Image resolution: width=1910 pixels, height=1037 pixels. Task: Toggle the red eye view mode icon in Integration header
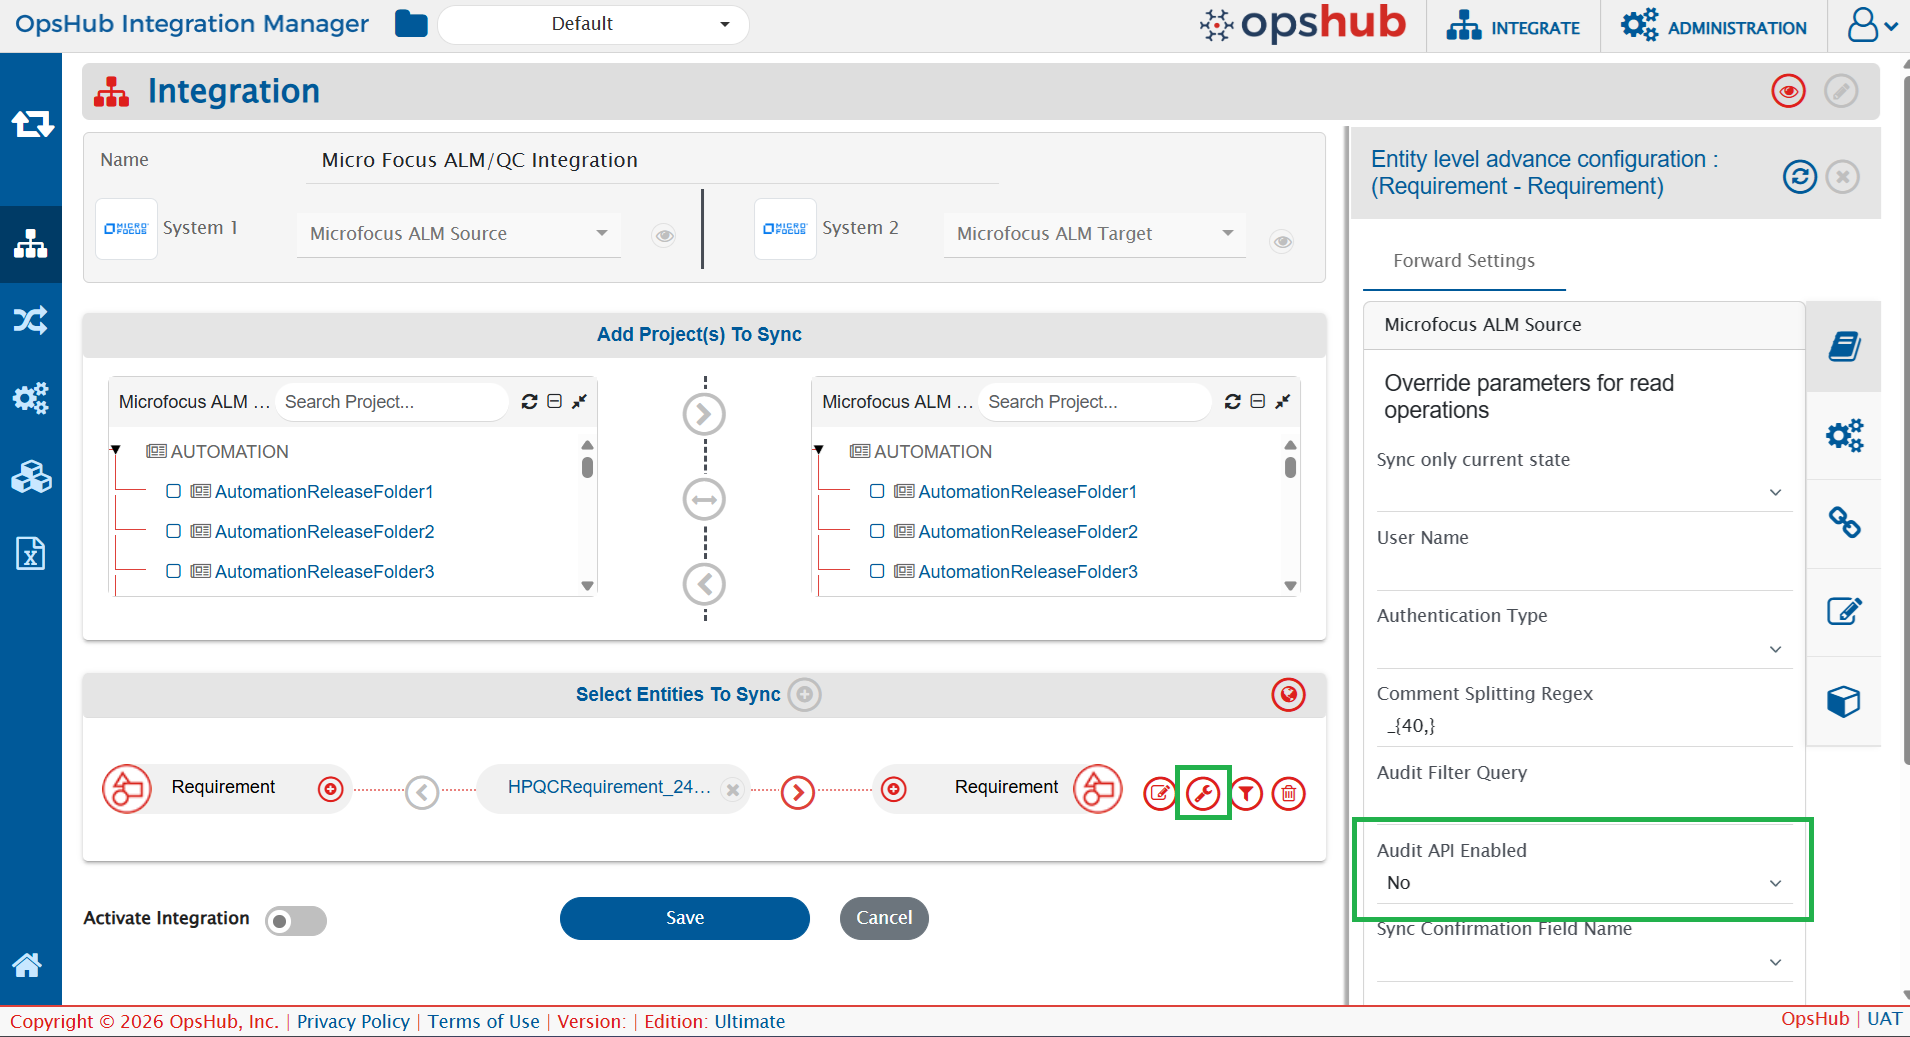click(1789, 91)
